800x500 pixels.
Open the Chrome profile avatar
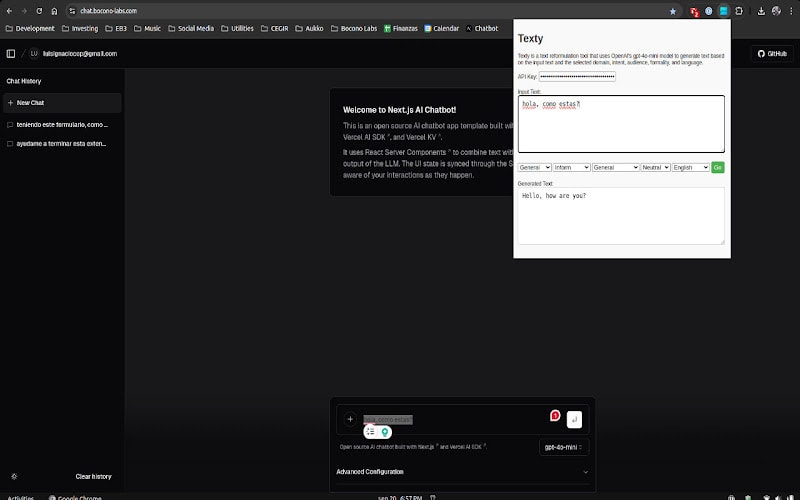[x=777, y=11]
